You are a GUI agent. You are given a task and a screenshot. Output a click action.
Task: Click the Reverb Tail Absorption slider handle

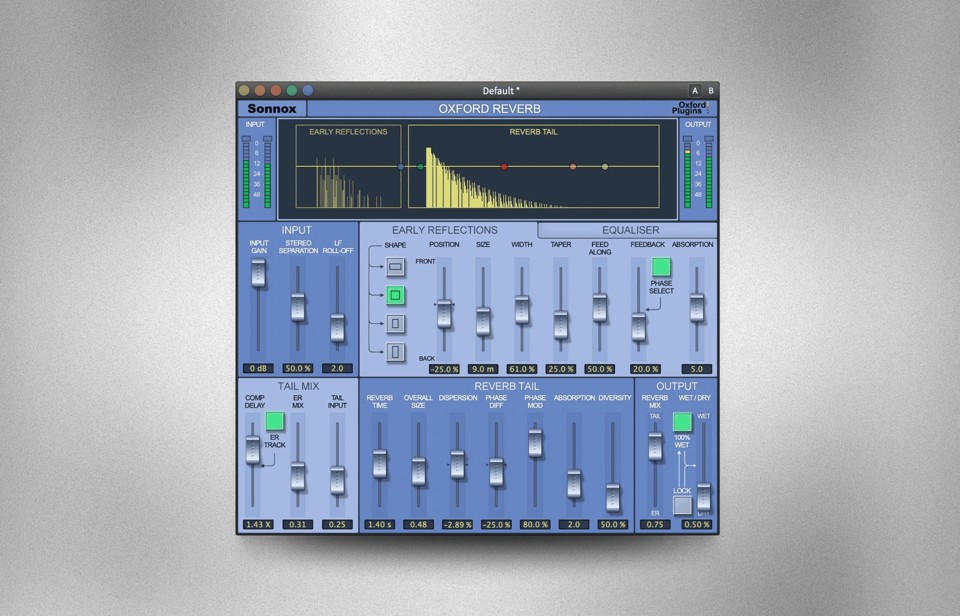point(574,484)
